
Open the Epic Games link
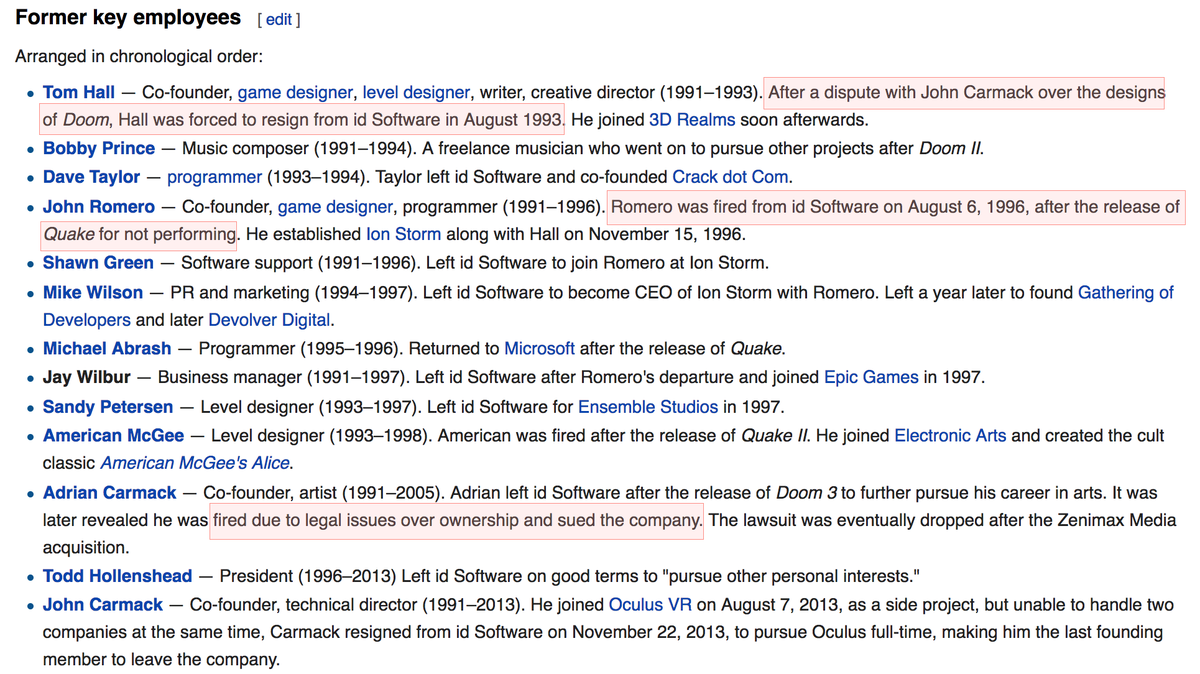[x=871, y=378]
